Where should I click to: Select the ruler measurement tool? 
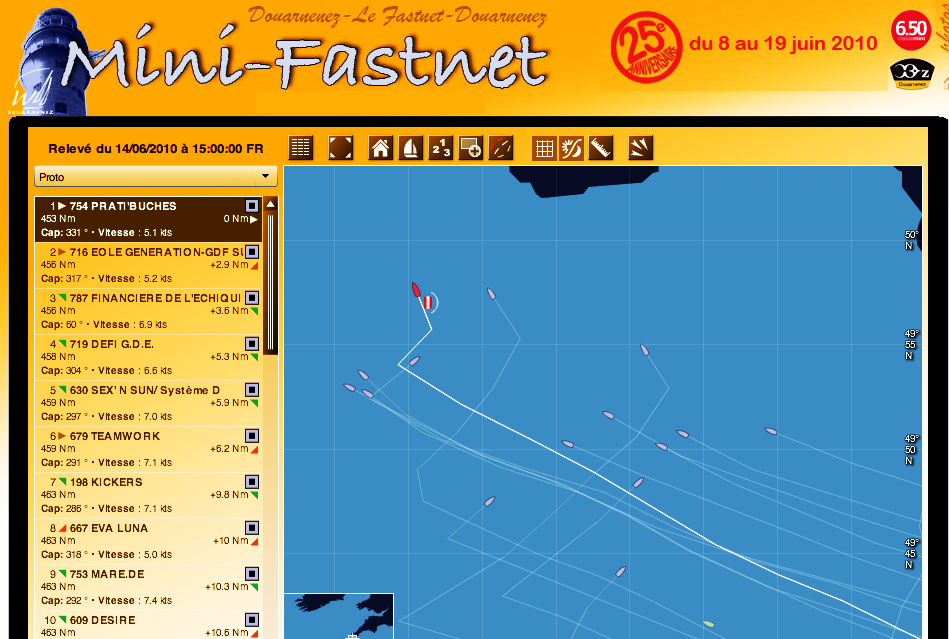[x=600, y=148]
